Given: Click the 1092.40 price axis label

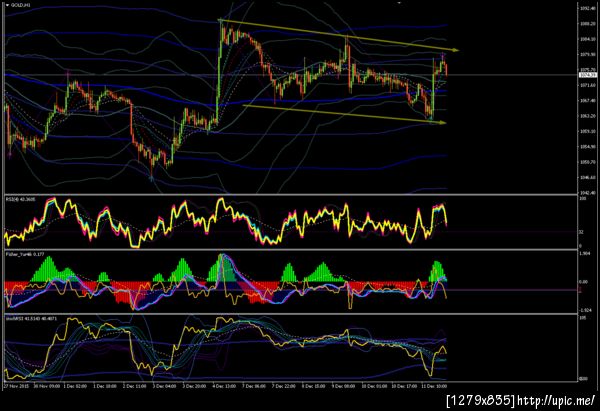Looking at the screenshot, I should [x=588, y=8].
